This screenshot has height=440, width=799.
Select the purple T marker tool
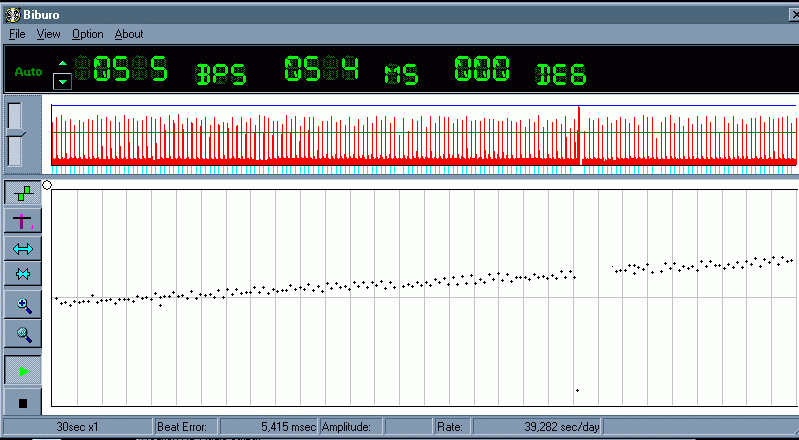click(23, 221)
